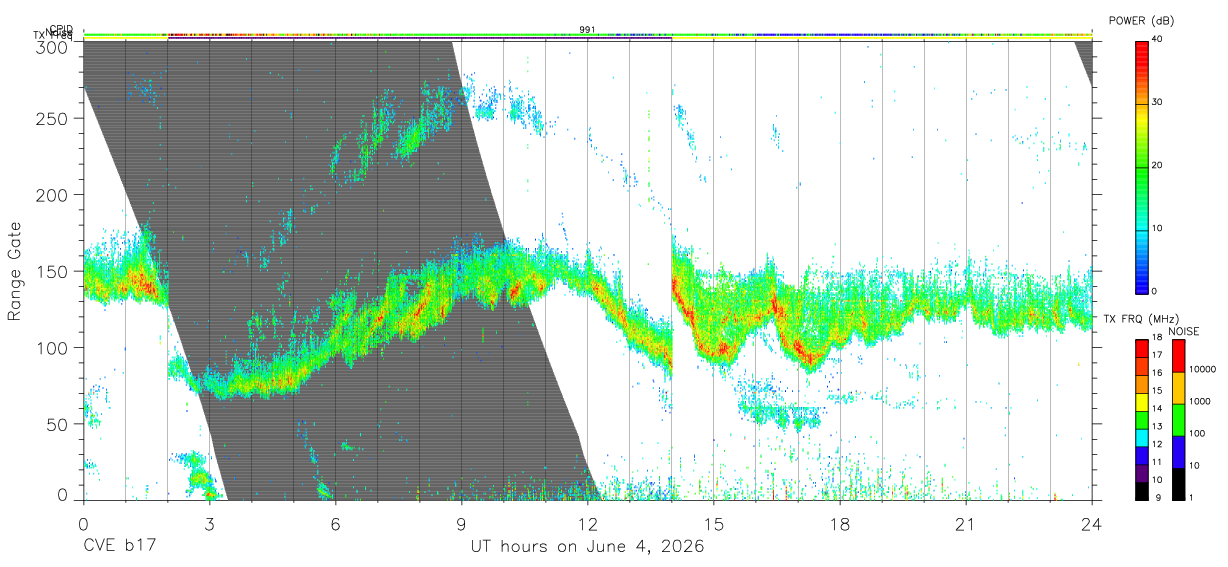Select the 10000 label on the noise scale
The image size is (1228, 567).
coord(1202,369)
